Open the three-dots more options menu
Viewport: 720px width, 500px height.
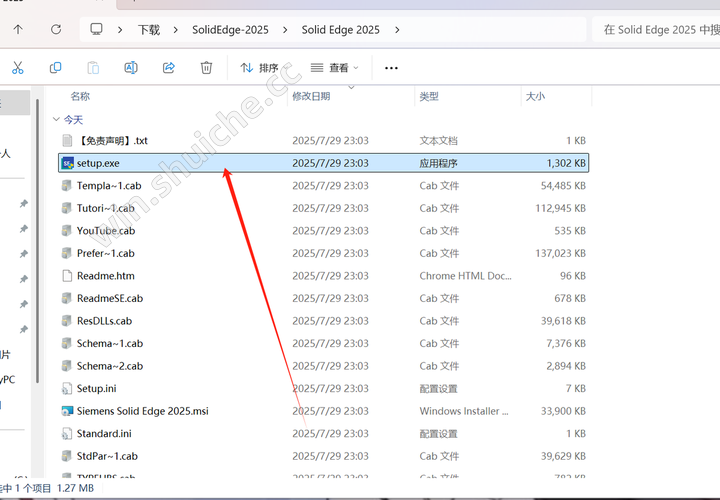pyautogui.click(x=391, y=68)
